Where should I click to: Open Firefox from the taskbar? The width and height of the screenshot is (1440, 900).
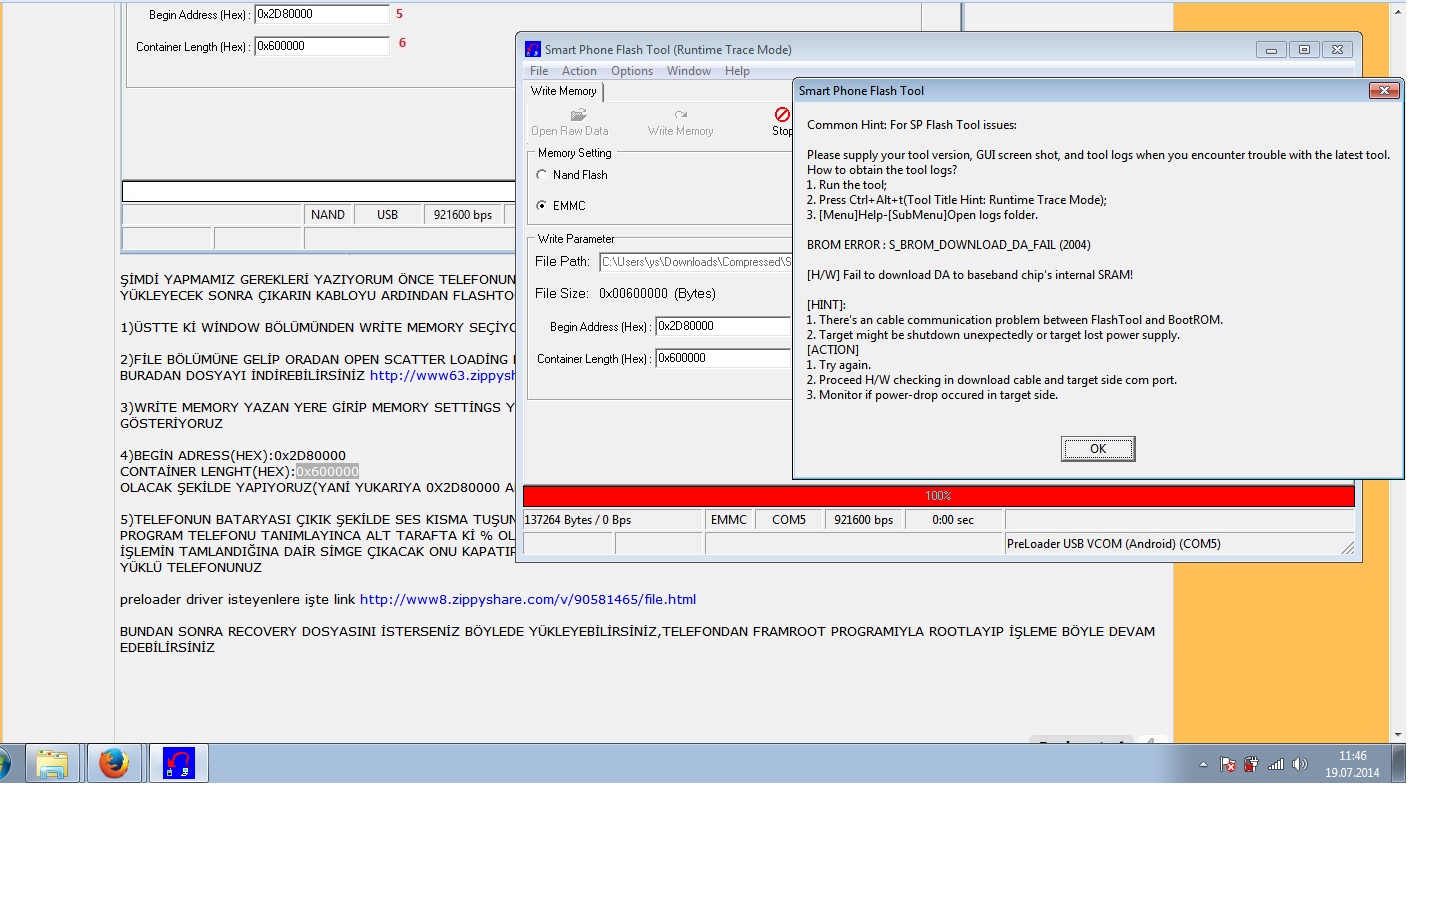point(114,764)
